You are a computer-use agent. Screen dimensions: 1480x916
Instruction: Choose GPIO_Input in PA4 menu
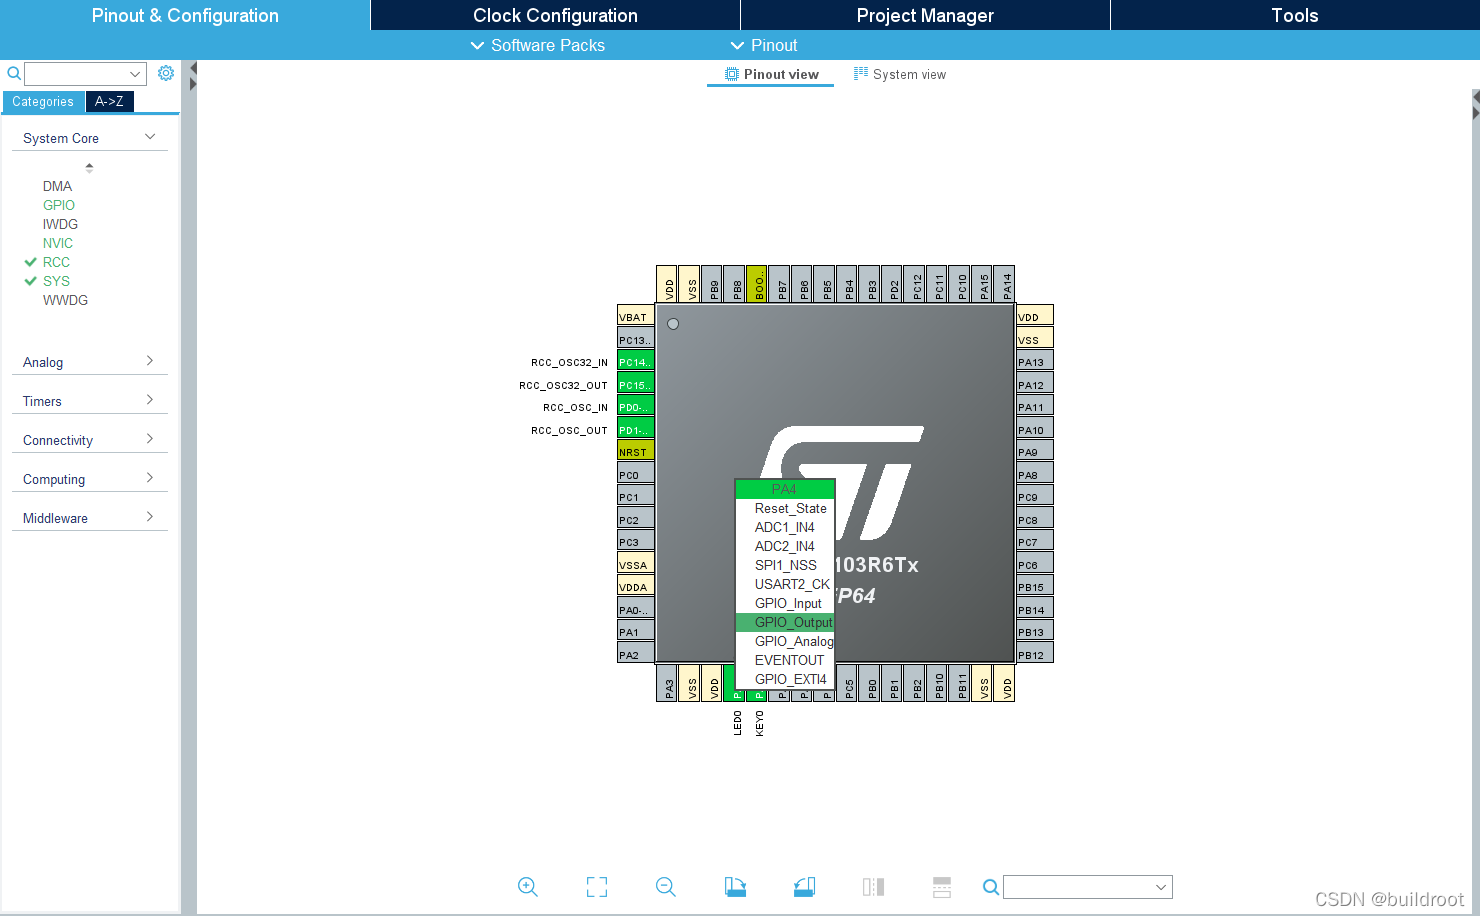785,603
